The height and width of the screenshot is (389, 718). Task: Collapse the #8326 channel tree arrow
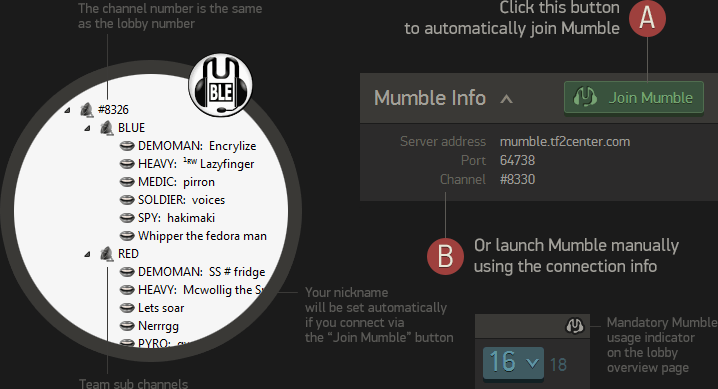pyautogui.click(x=67, y=110)
